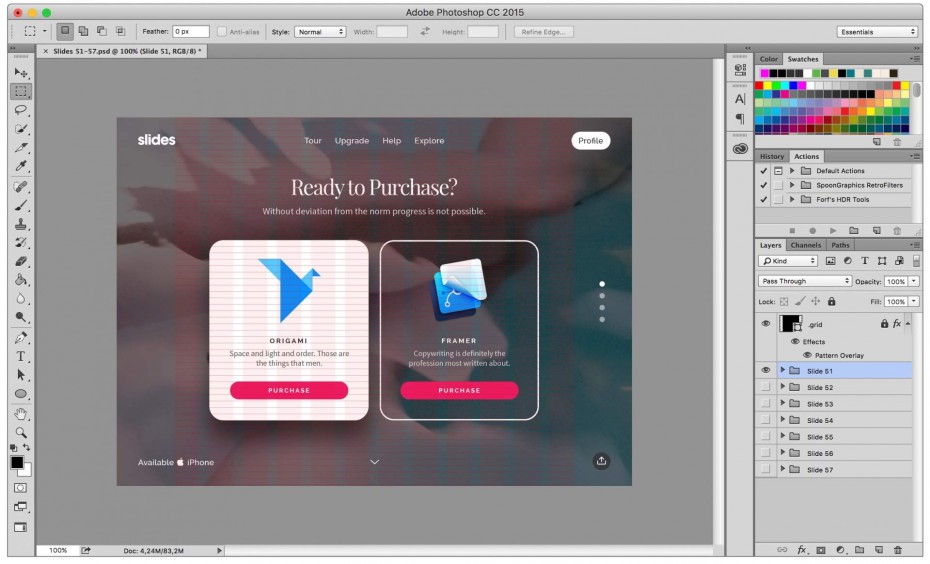
Task: Toggle Forf's HDR Tools checkmark
Action: tap(763, 199)
